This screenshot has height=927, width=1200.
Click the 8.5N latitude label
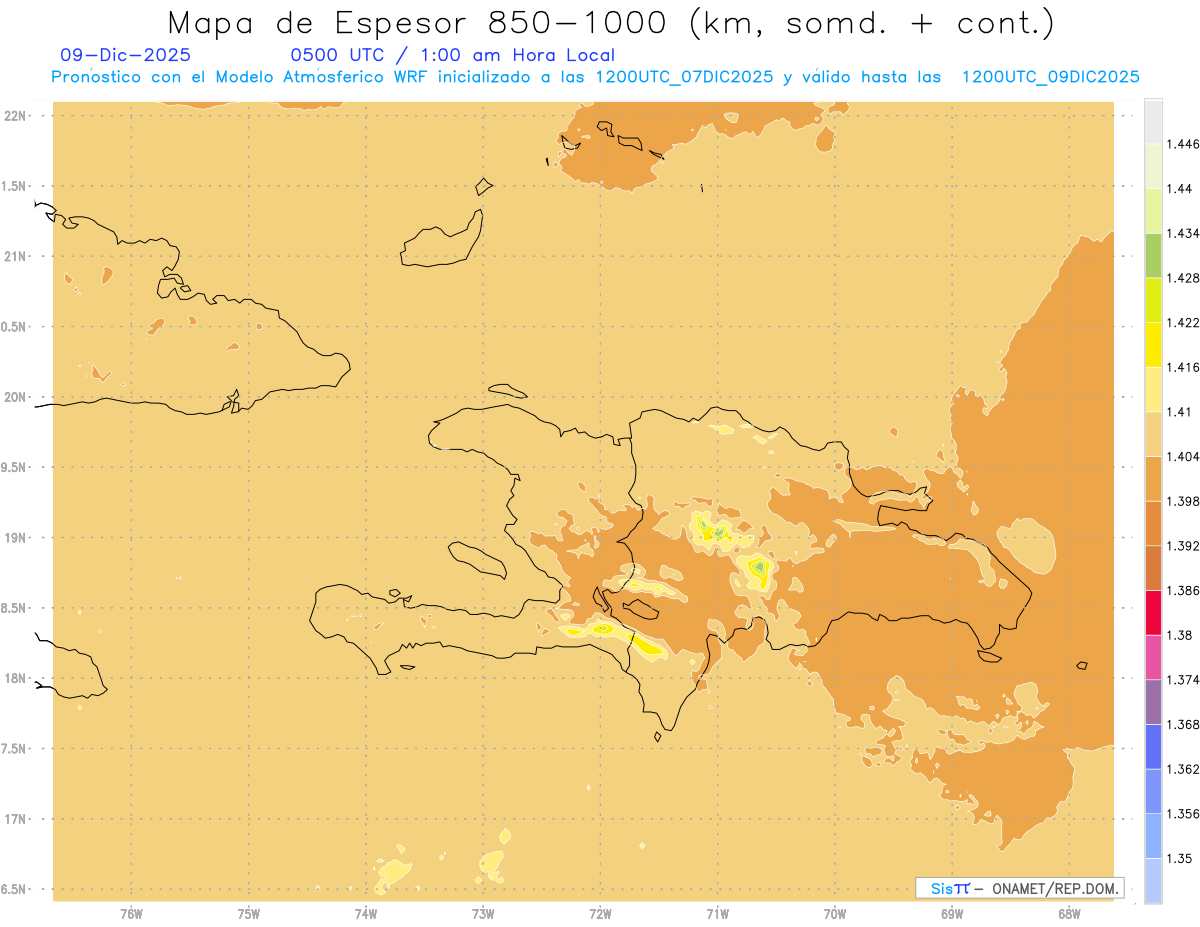[14, 608]
